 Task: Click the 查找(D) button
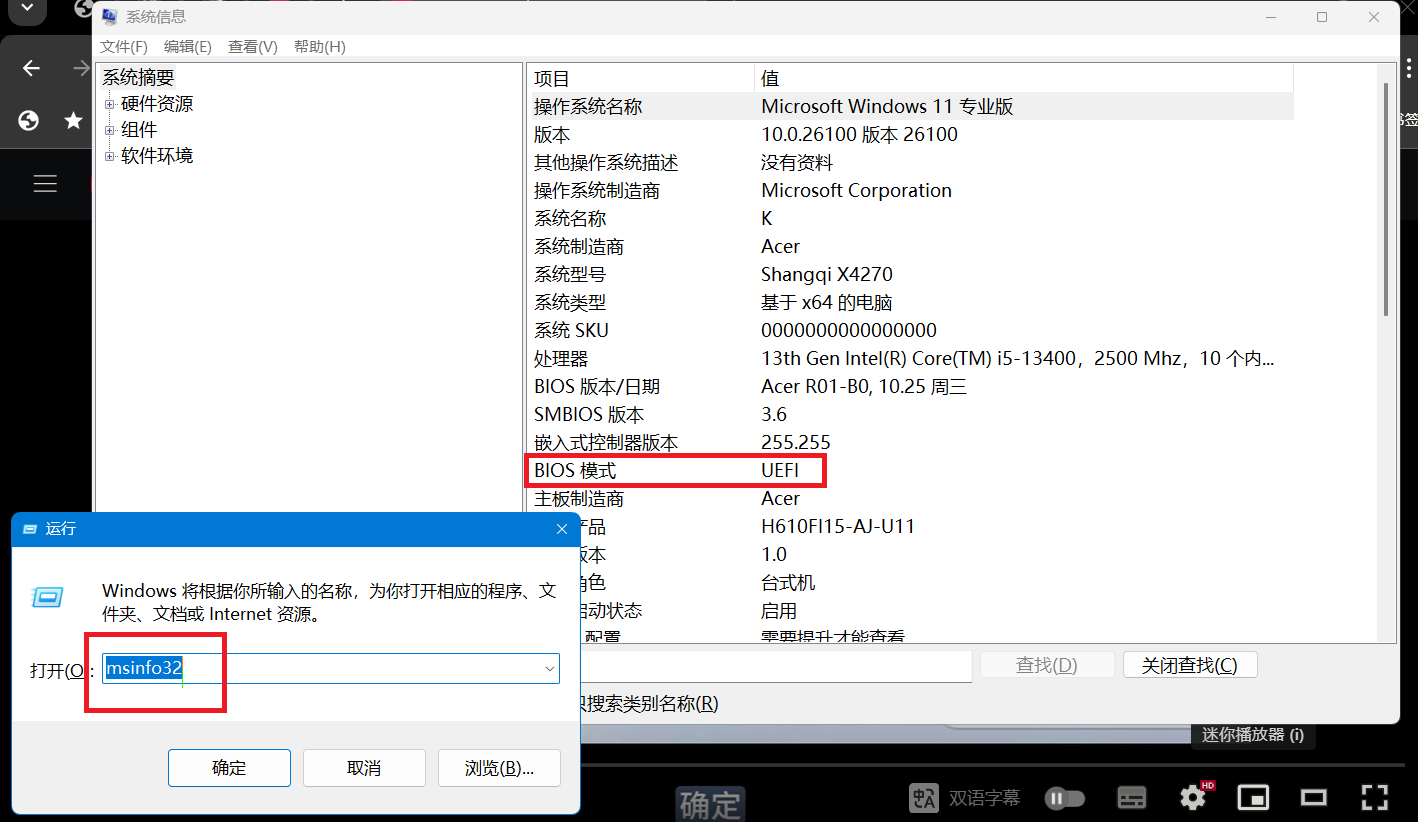pyautogui.click(x=1047, y=665)
